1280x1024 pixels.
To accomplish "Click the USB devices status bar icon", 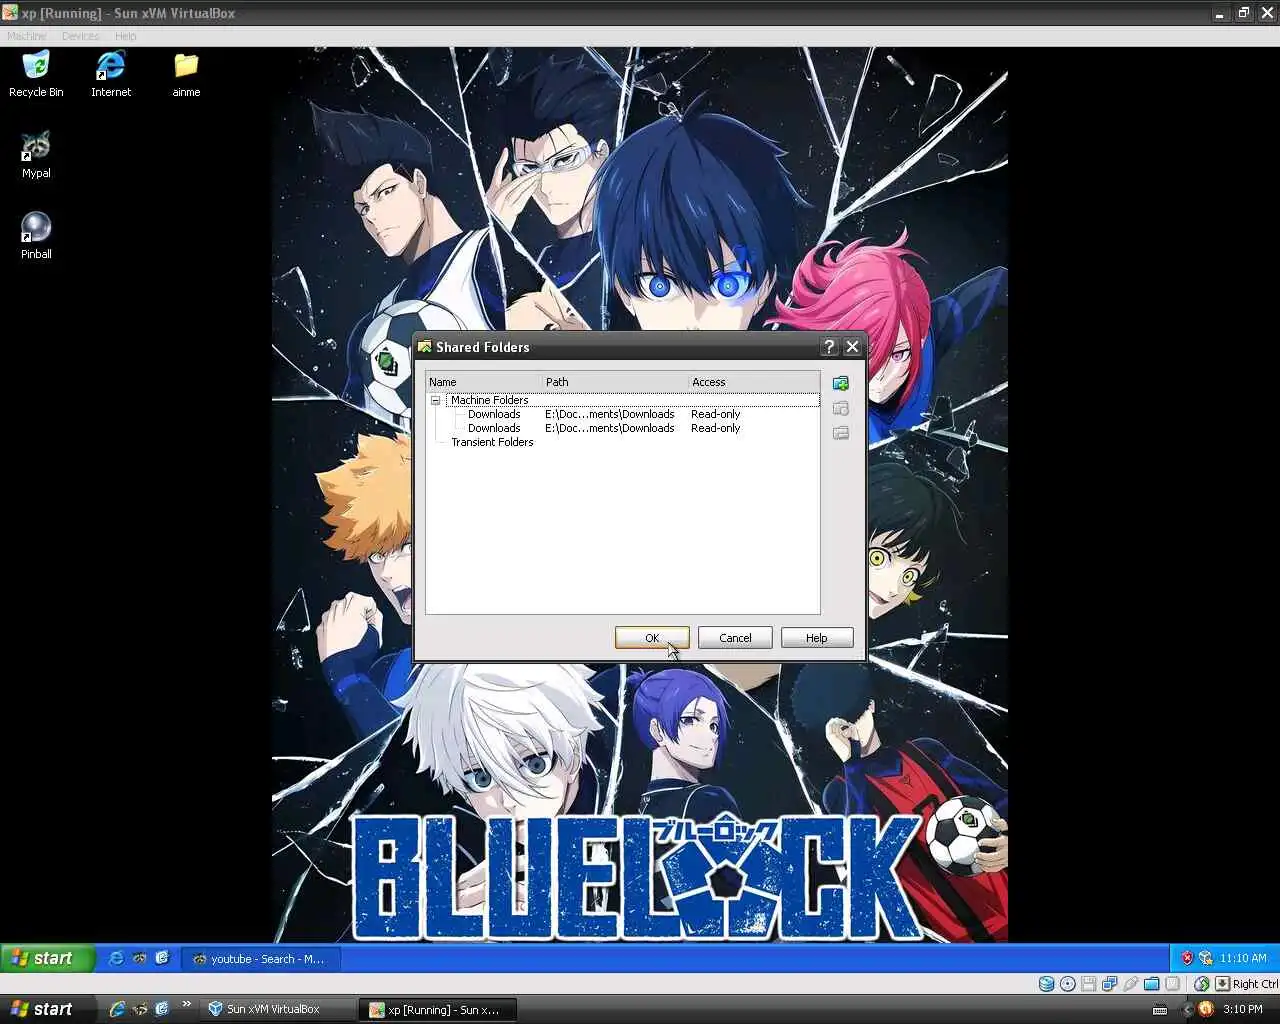I will 1130,984.
